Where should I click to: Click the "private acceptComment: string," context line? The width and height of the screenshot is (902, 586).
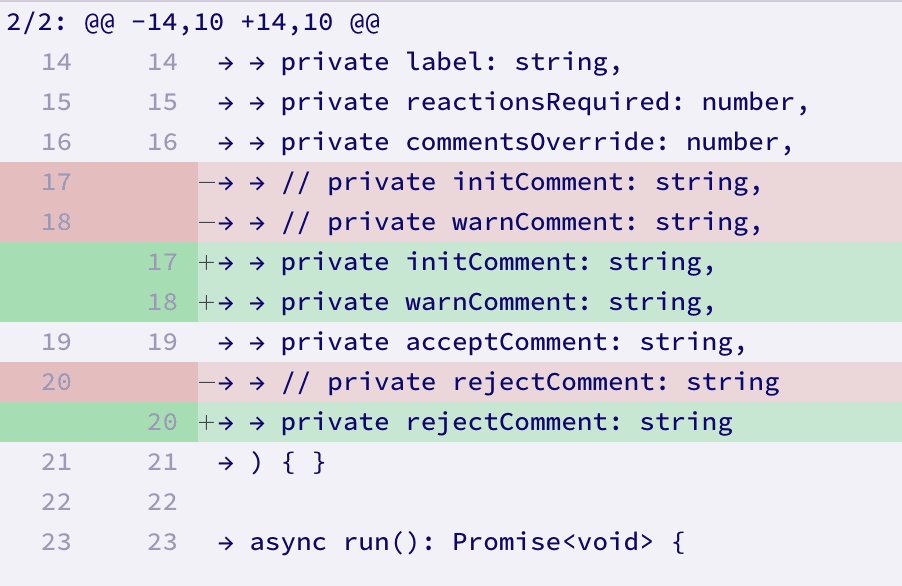point(514,342)
